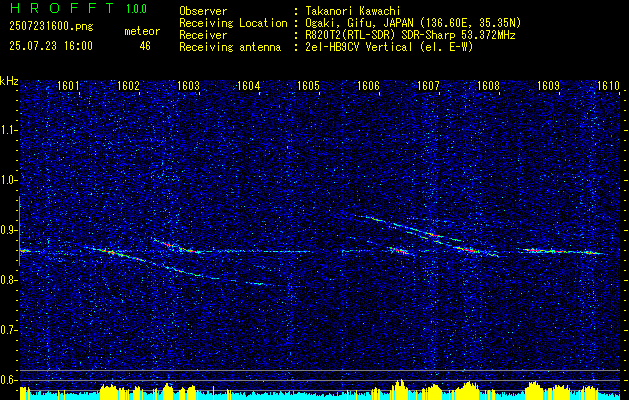Screen dimensions: 629x400
Task: Click the HROFFT title text
Action: click(62, 8)
